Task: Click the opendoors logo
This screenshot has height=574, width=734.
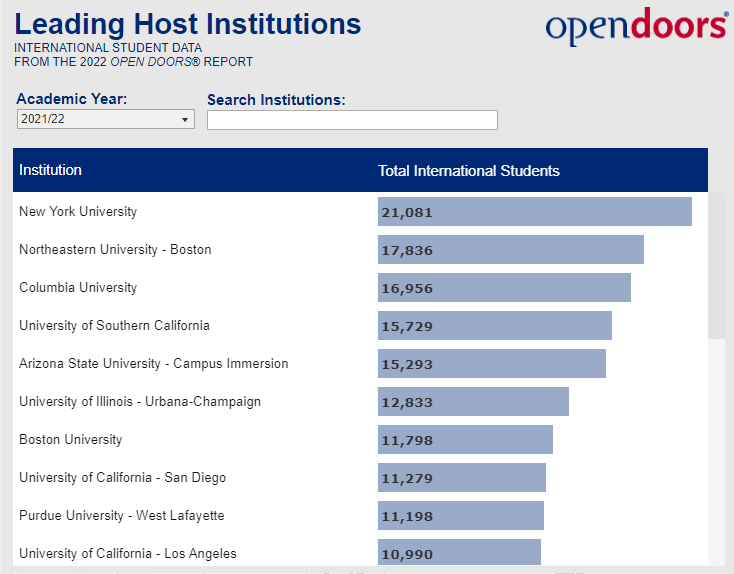Action: tap(637, 26)
